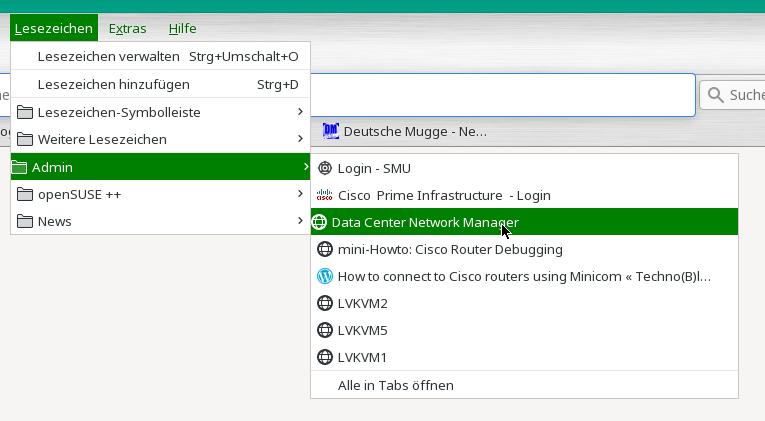765x421 pixels.
Task: Open the Hilfe menu
Action: point(182,28)
